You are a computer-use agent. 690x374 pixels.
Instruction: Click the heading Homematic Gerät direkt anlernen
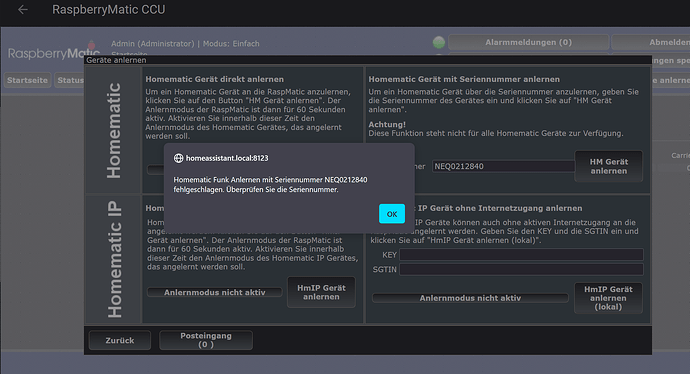[x=215, y=79]
